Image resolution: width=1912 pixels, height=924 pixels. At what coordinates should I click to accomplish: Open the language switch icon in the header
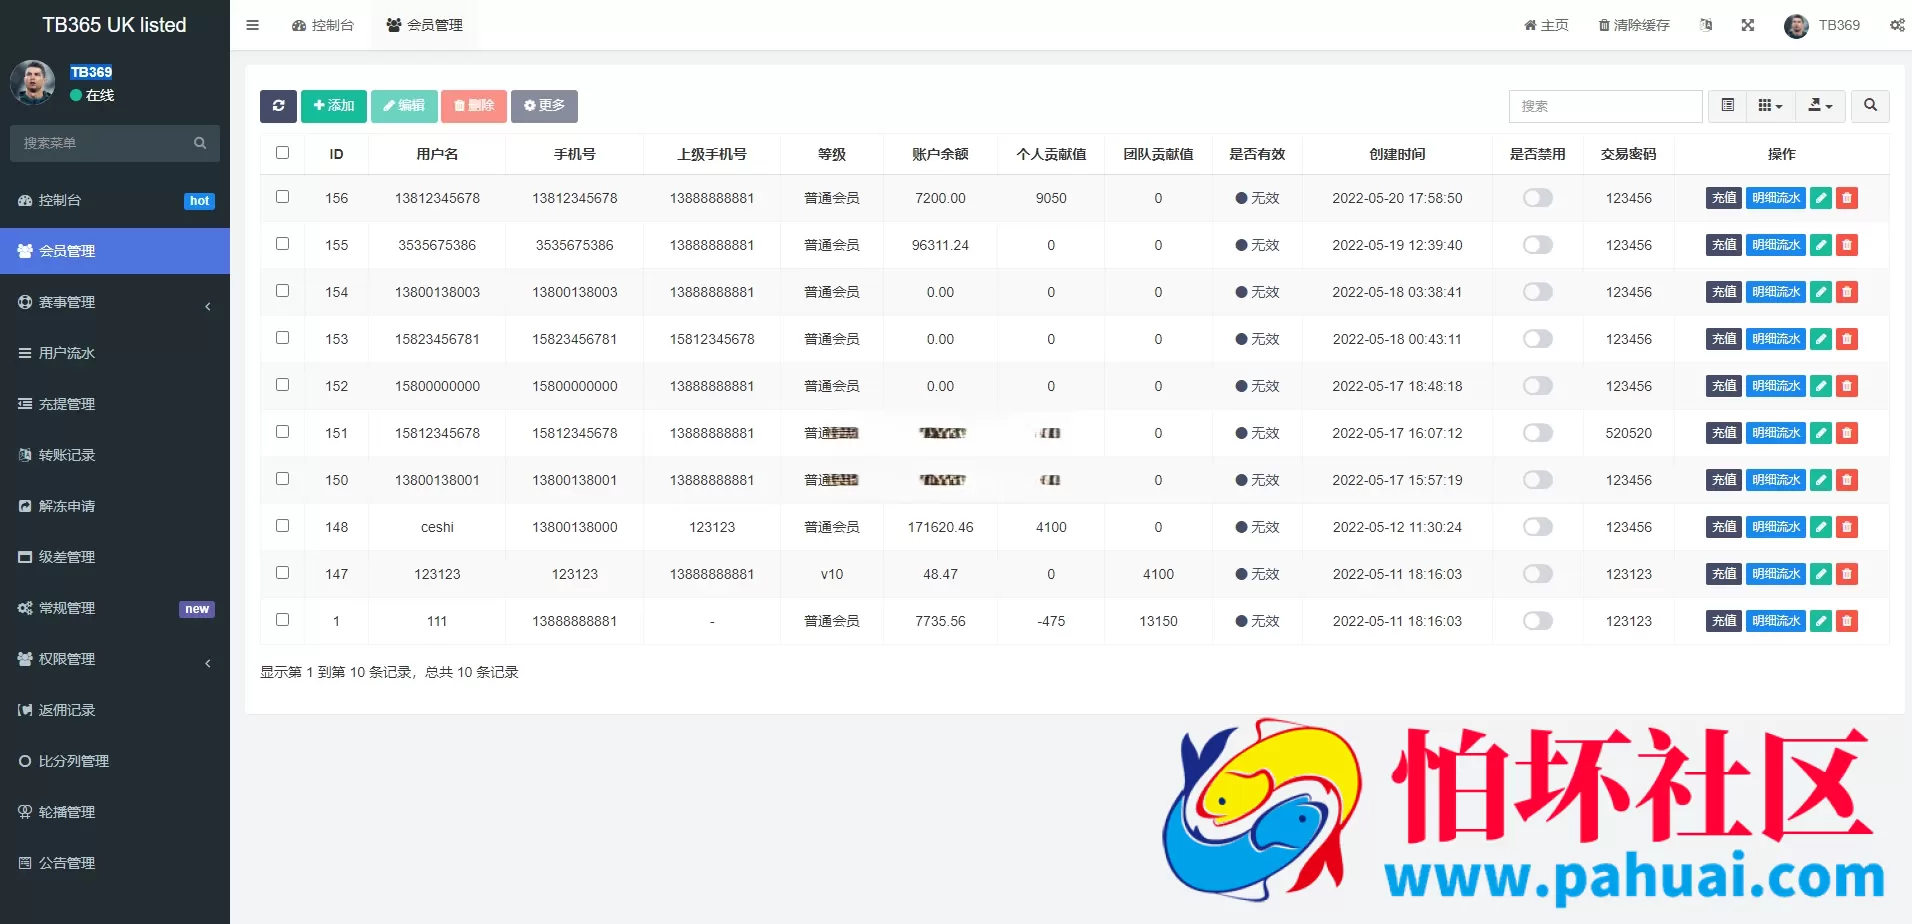coord(1706,25)
